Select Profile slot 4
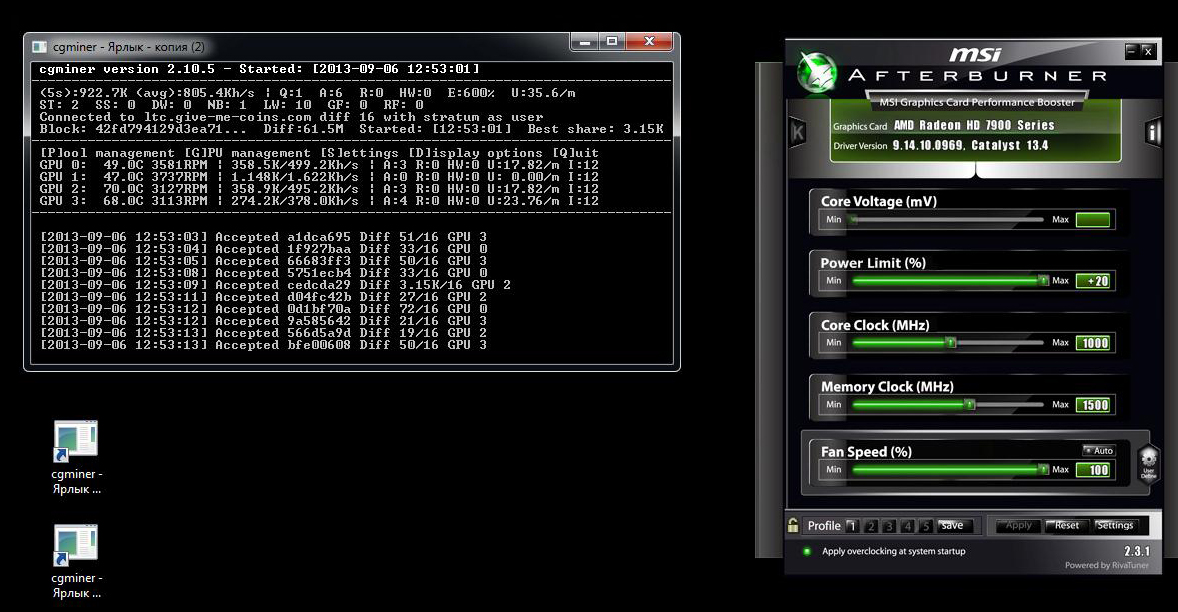Viewport: 1178px width, 612px height. tap(908, 526)
